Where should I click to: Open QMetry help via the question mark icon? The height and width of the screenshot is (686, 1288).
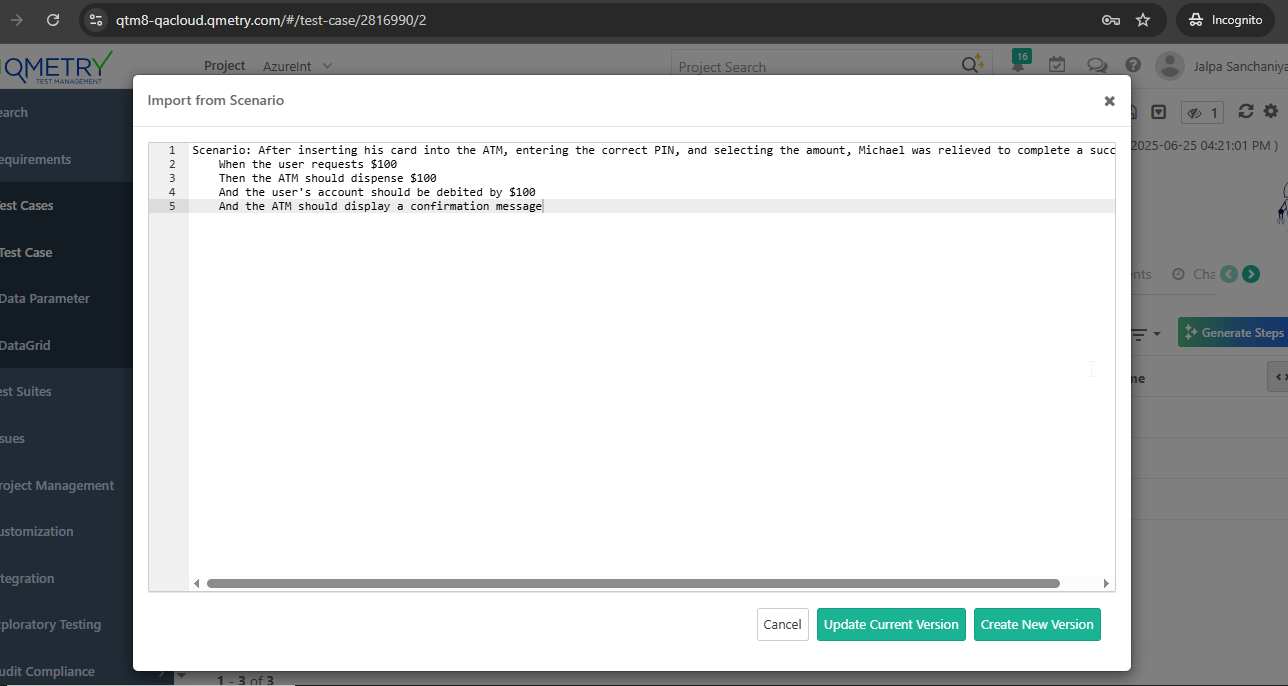click(x=1132, y=66)
